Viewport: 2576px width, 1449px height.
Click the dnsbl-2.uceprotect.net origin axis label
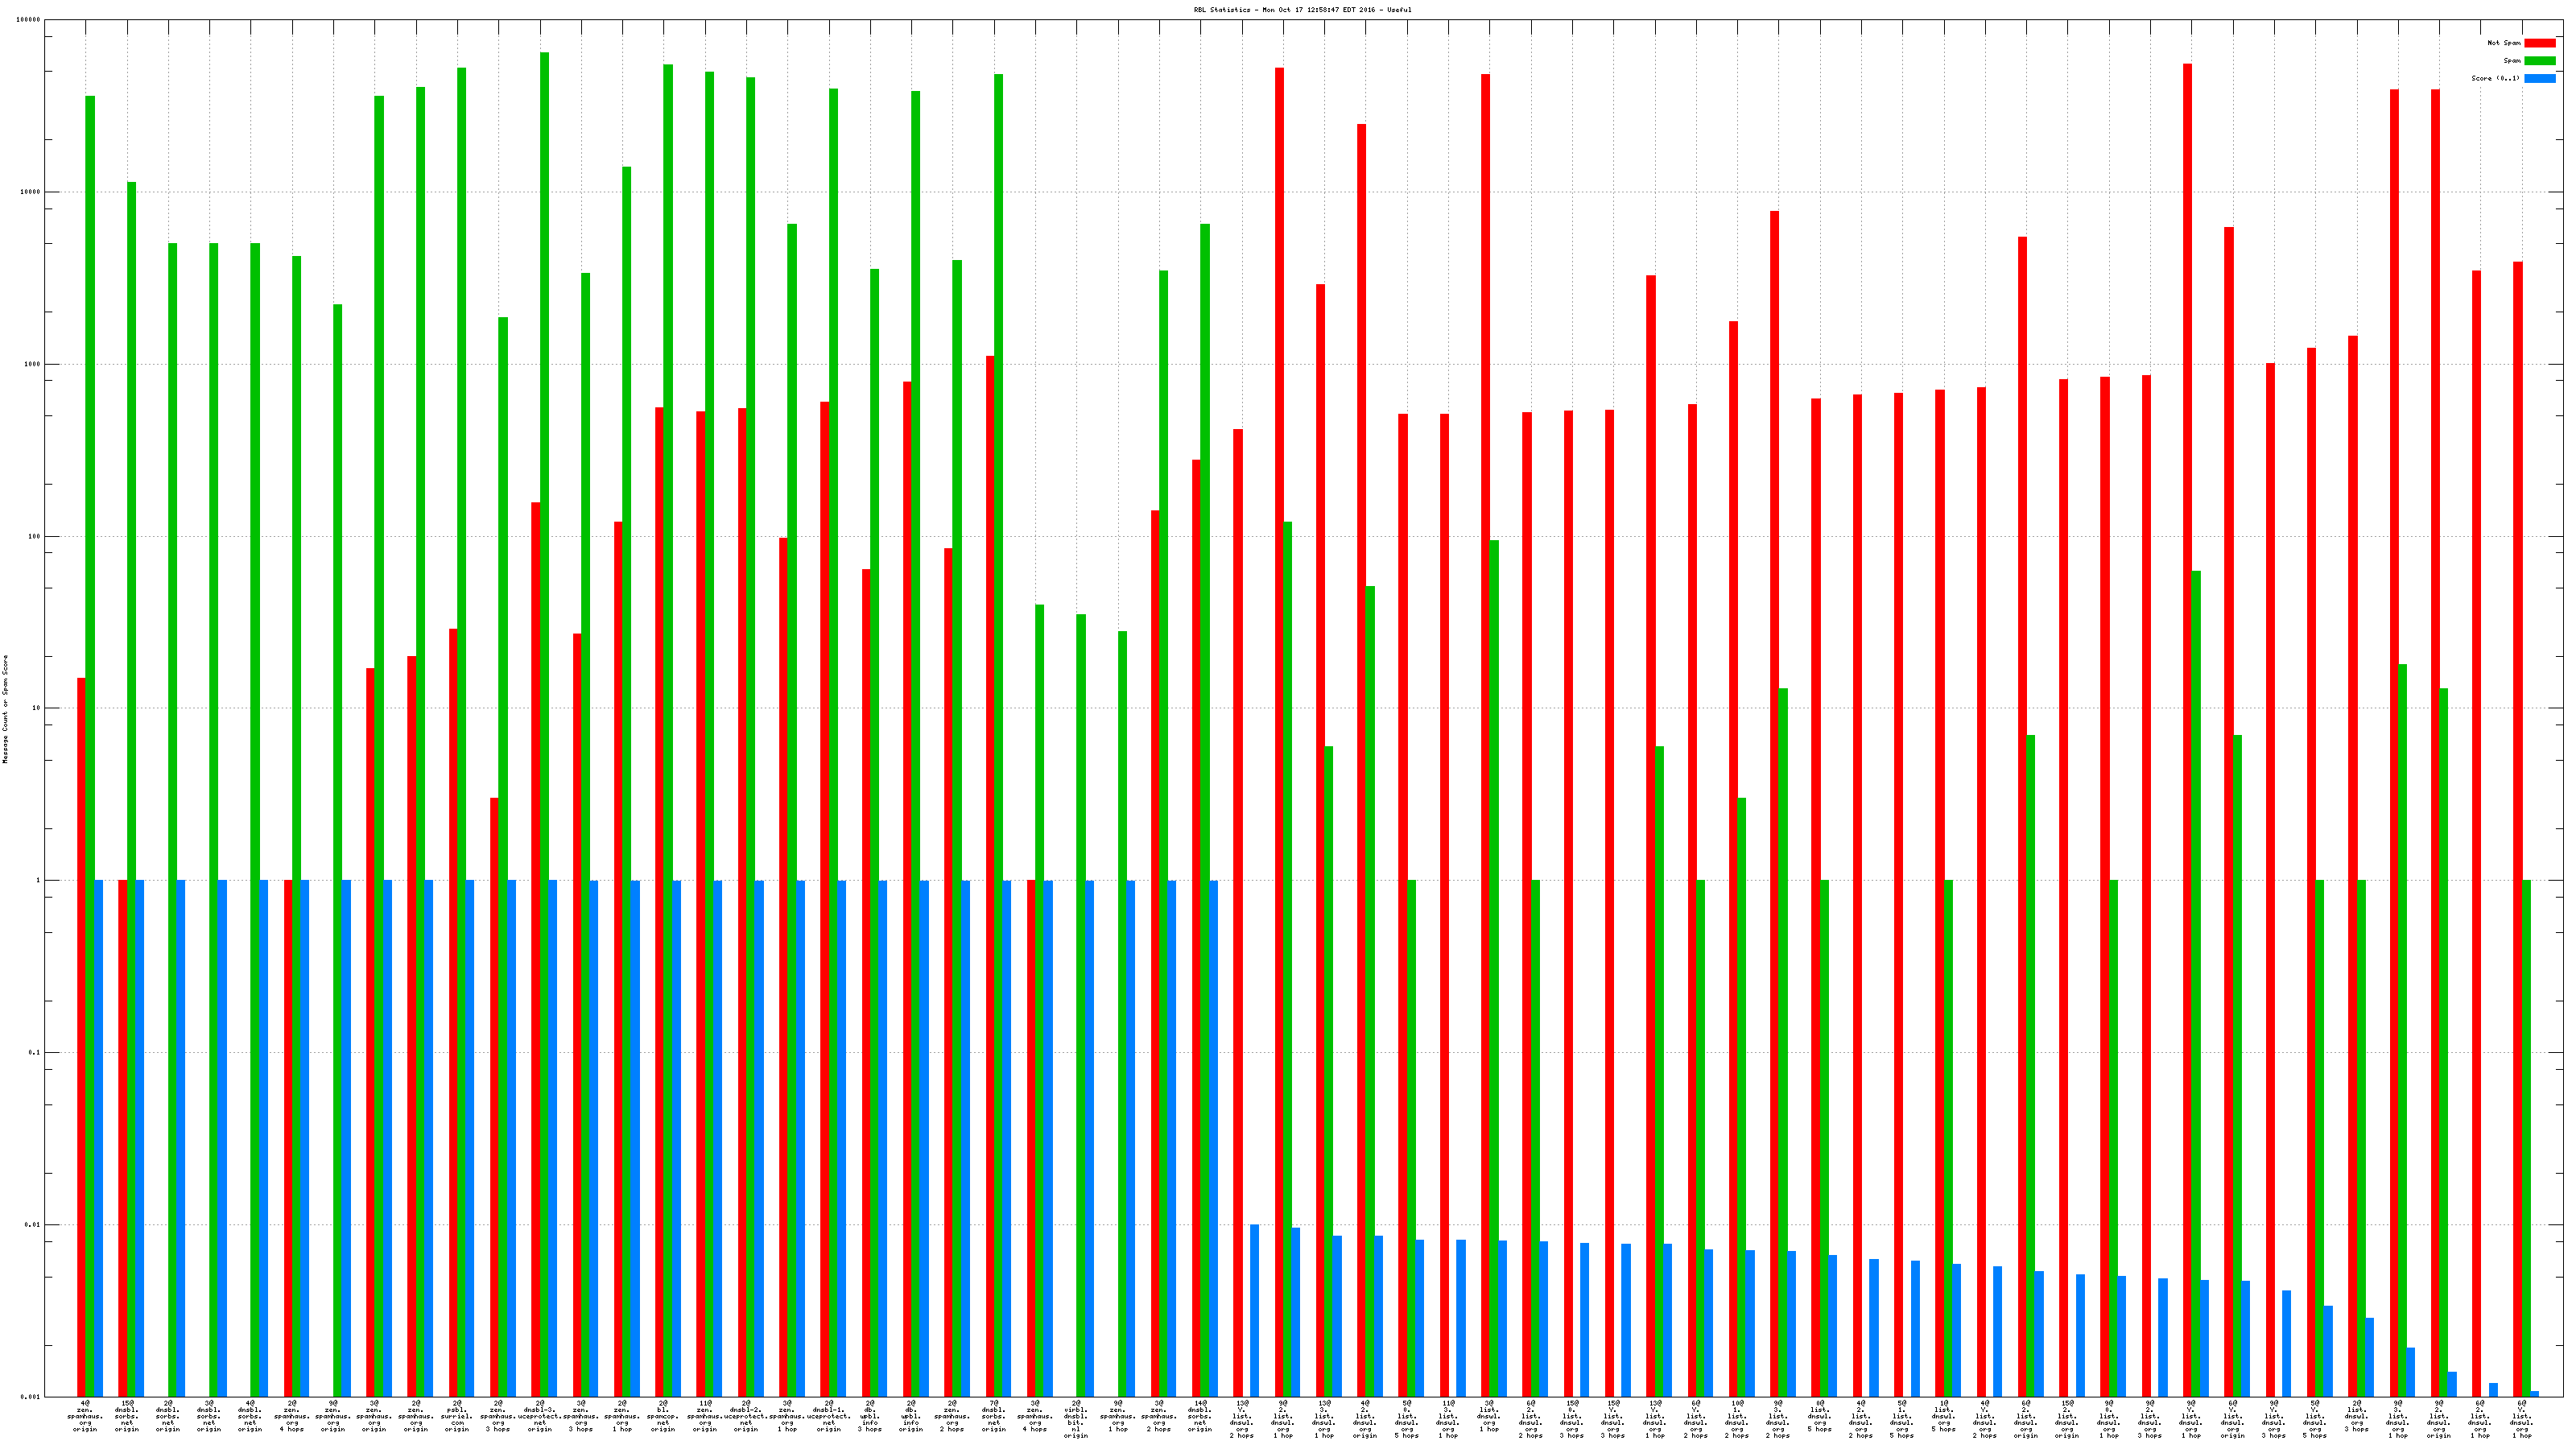(x=746, y=1416)
